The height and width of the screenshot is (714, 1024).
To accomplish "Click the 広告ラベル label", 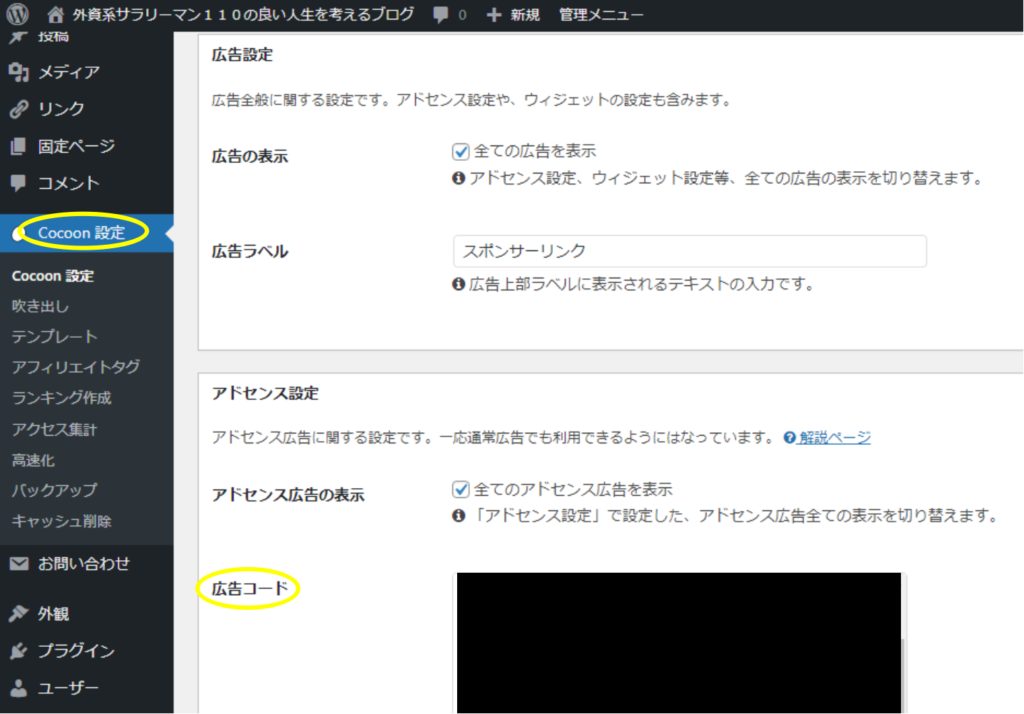I will click(249, 252).
